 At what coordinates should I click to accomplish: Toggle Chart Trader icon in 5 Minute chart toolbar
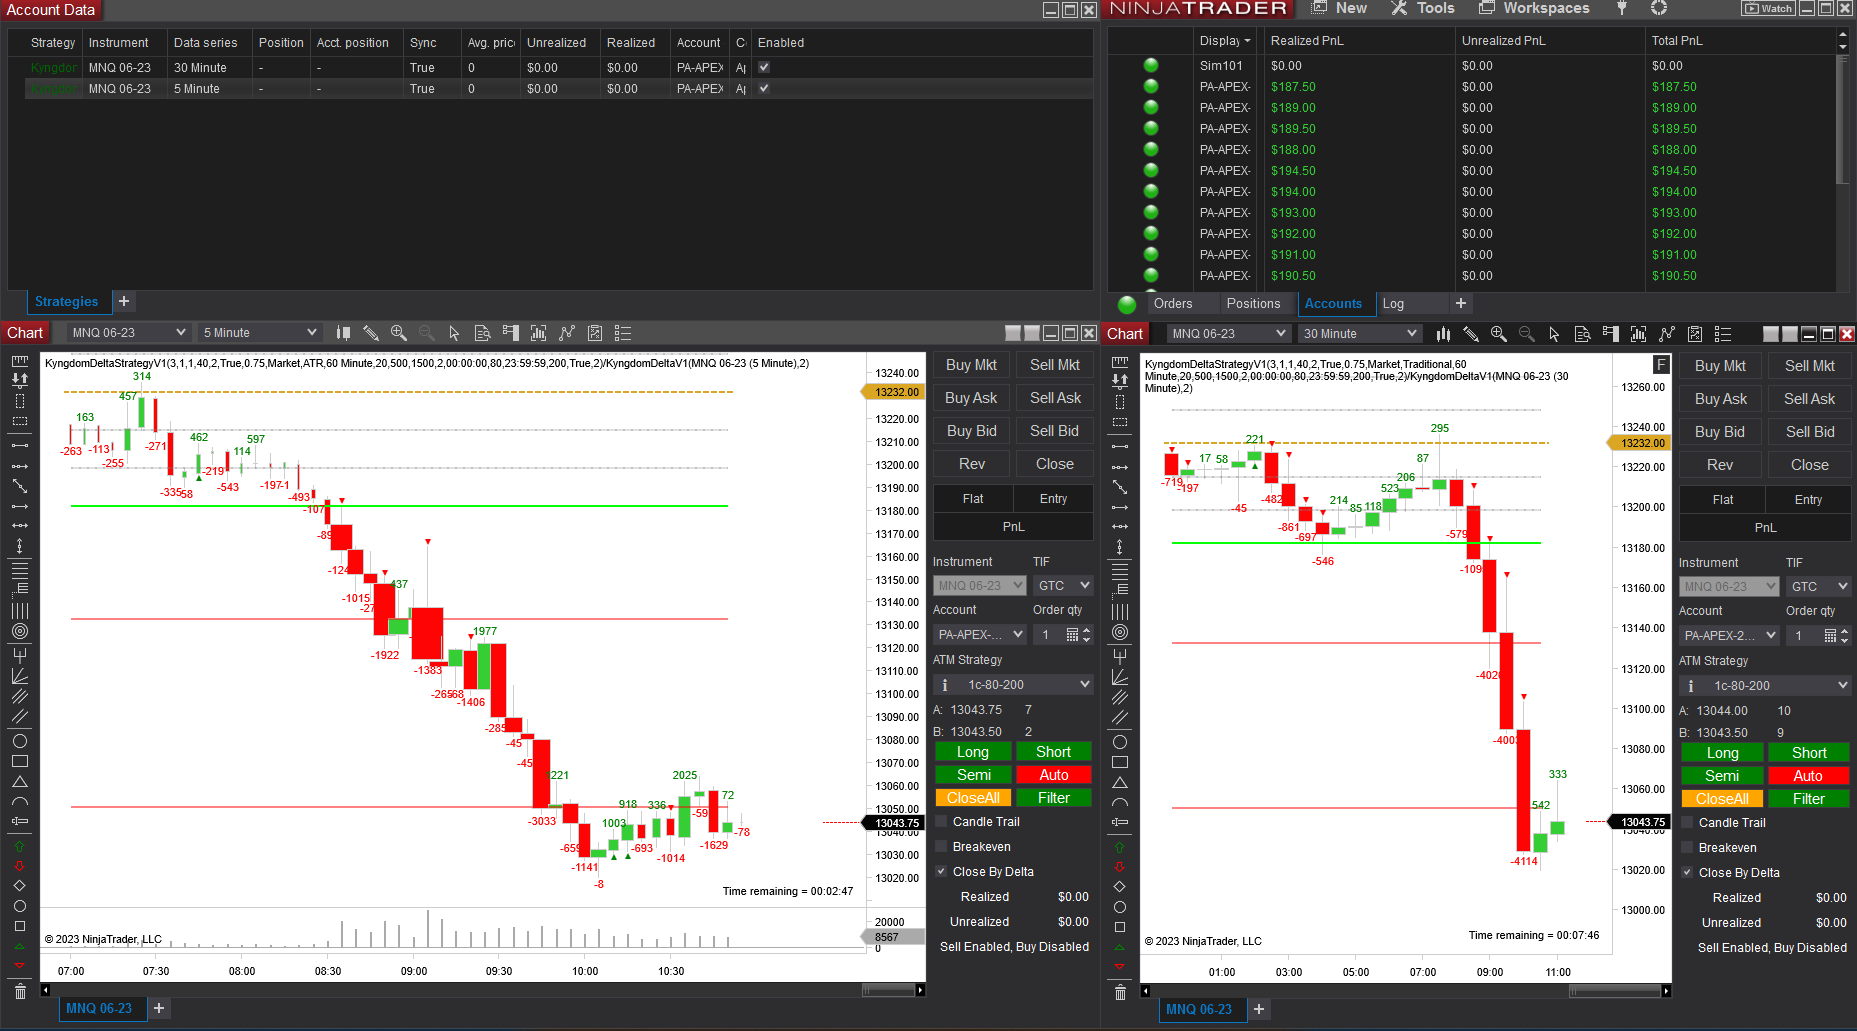510,333
